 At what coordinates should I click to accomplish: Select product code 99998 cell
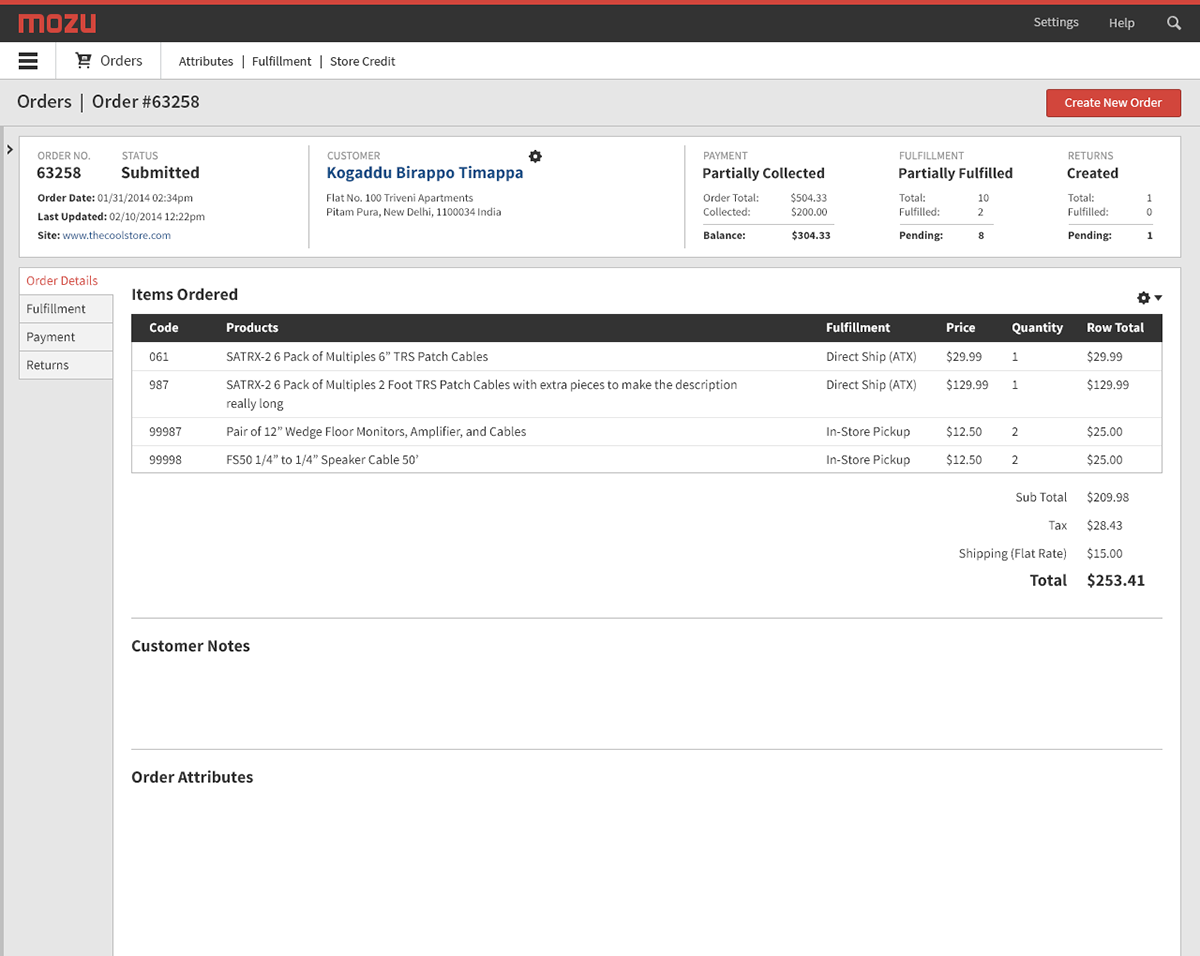[x=165, y=460]
